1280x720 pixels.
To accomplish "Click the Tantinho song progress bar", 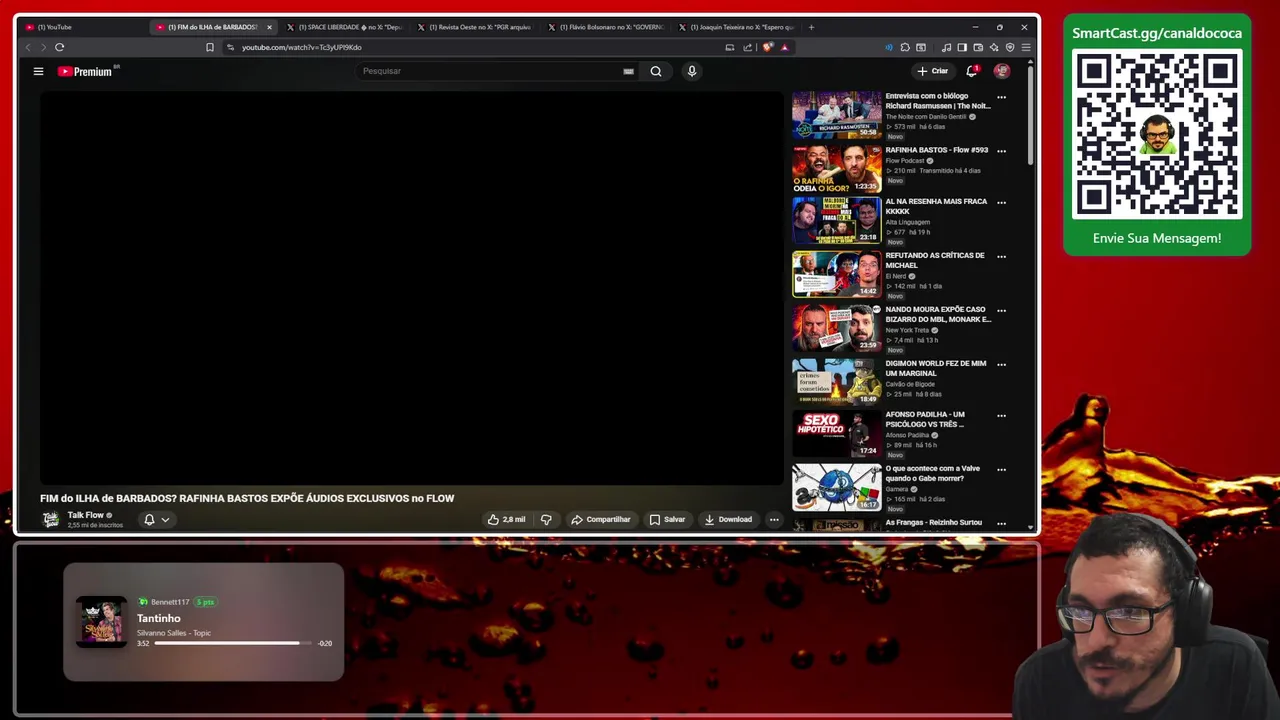I will 233,643.
